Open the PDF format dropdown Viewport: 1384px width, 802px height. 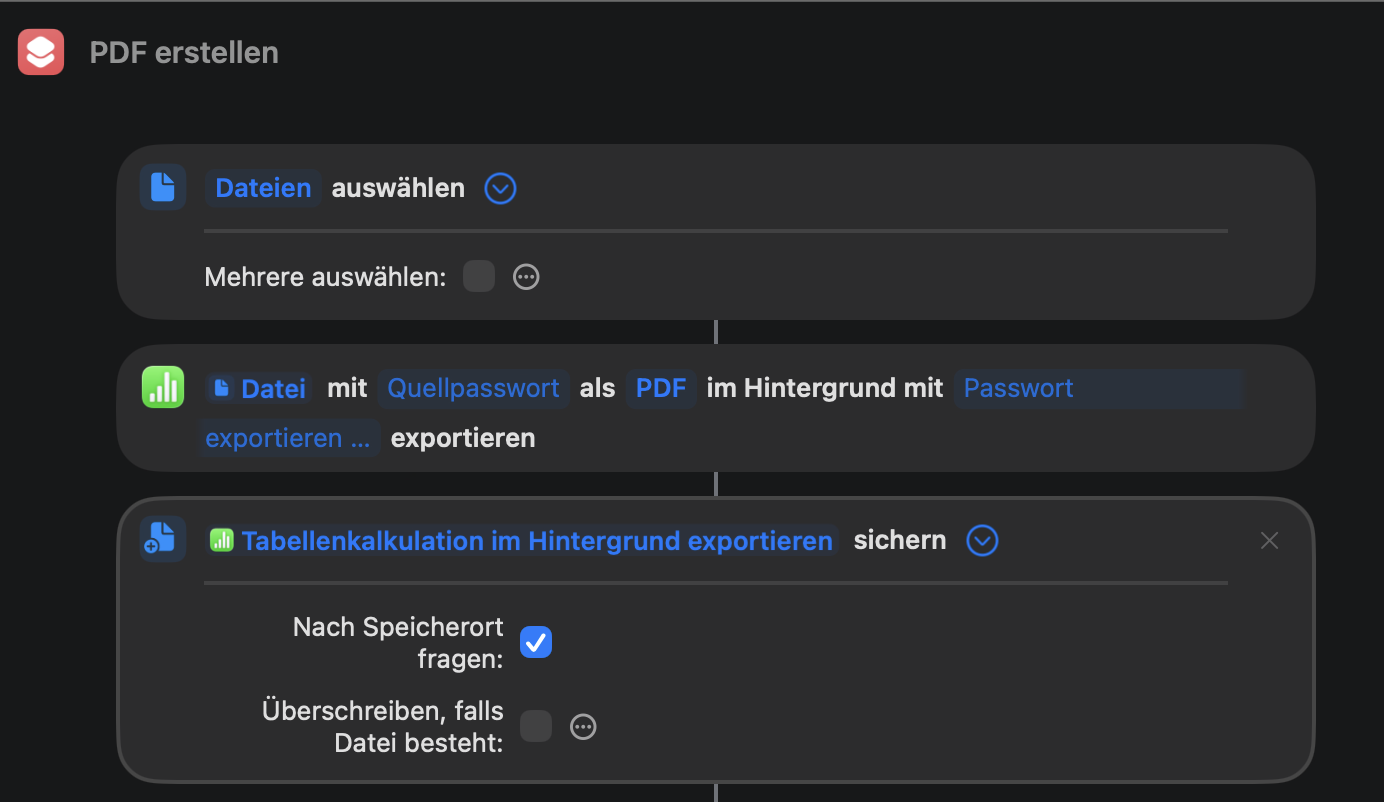[660, 388]
